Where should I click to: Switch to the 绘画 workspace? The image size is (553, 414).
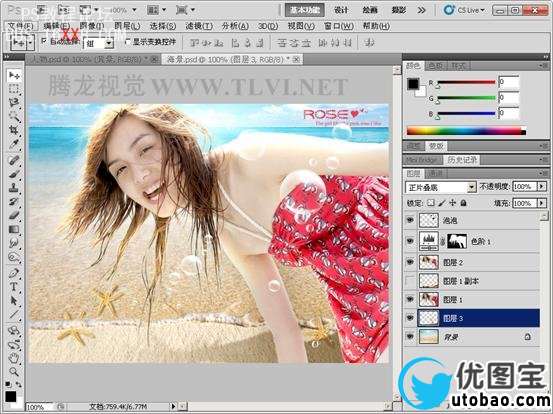click(x=370, y=10)
